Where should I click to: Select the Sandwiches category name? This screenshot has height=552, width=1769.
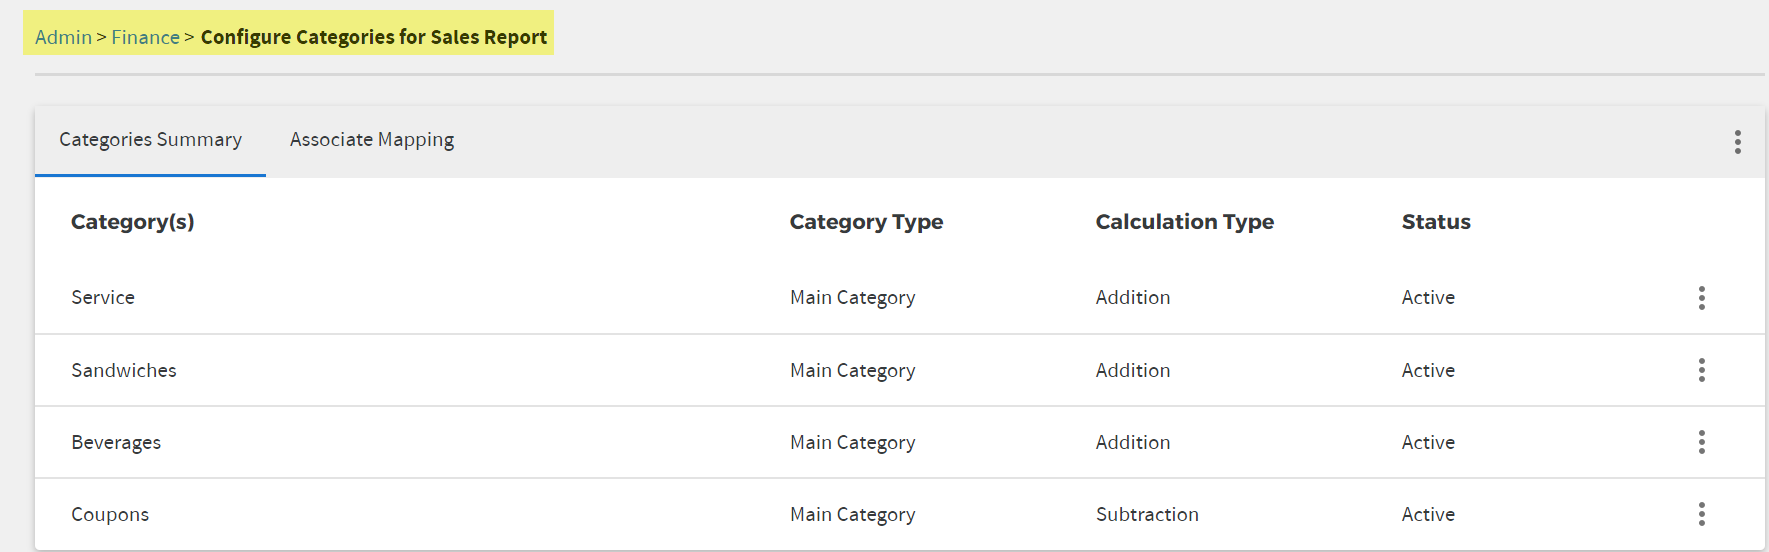pos(124,370)
